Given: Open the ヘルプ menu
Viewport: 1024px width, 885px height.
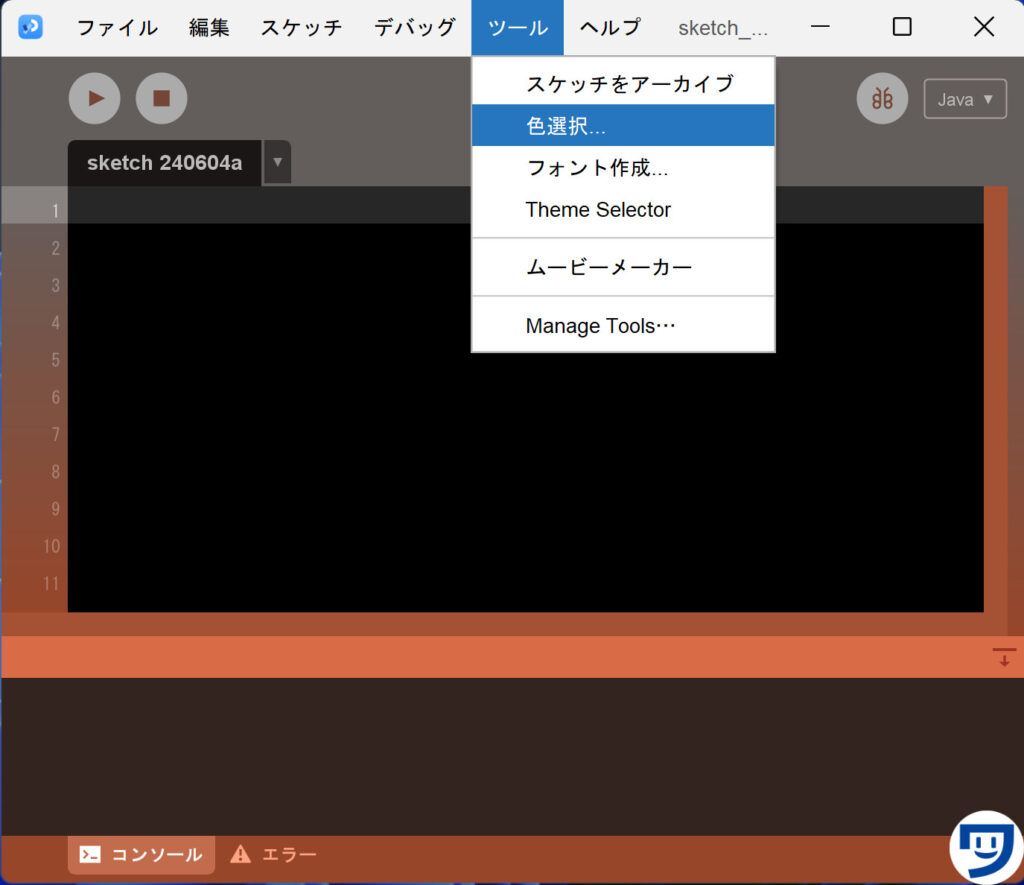Looking at the screenshot, I should click(x=611, y=27).
